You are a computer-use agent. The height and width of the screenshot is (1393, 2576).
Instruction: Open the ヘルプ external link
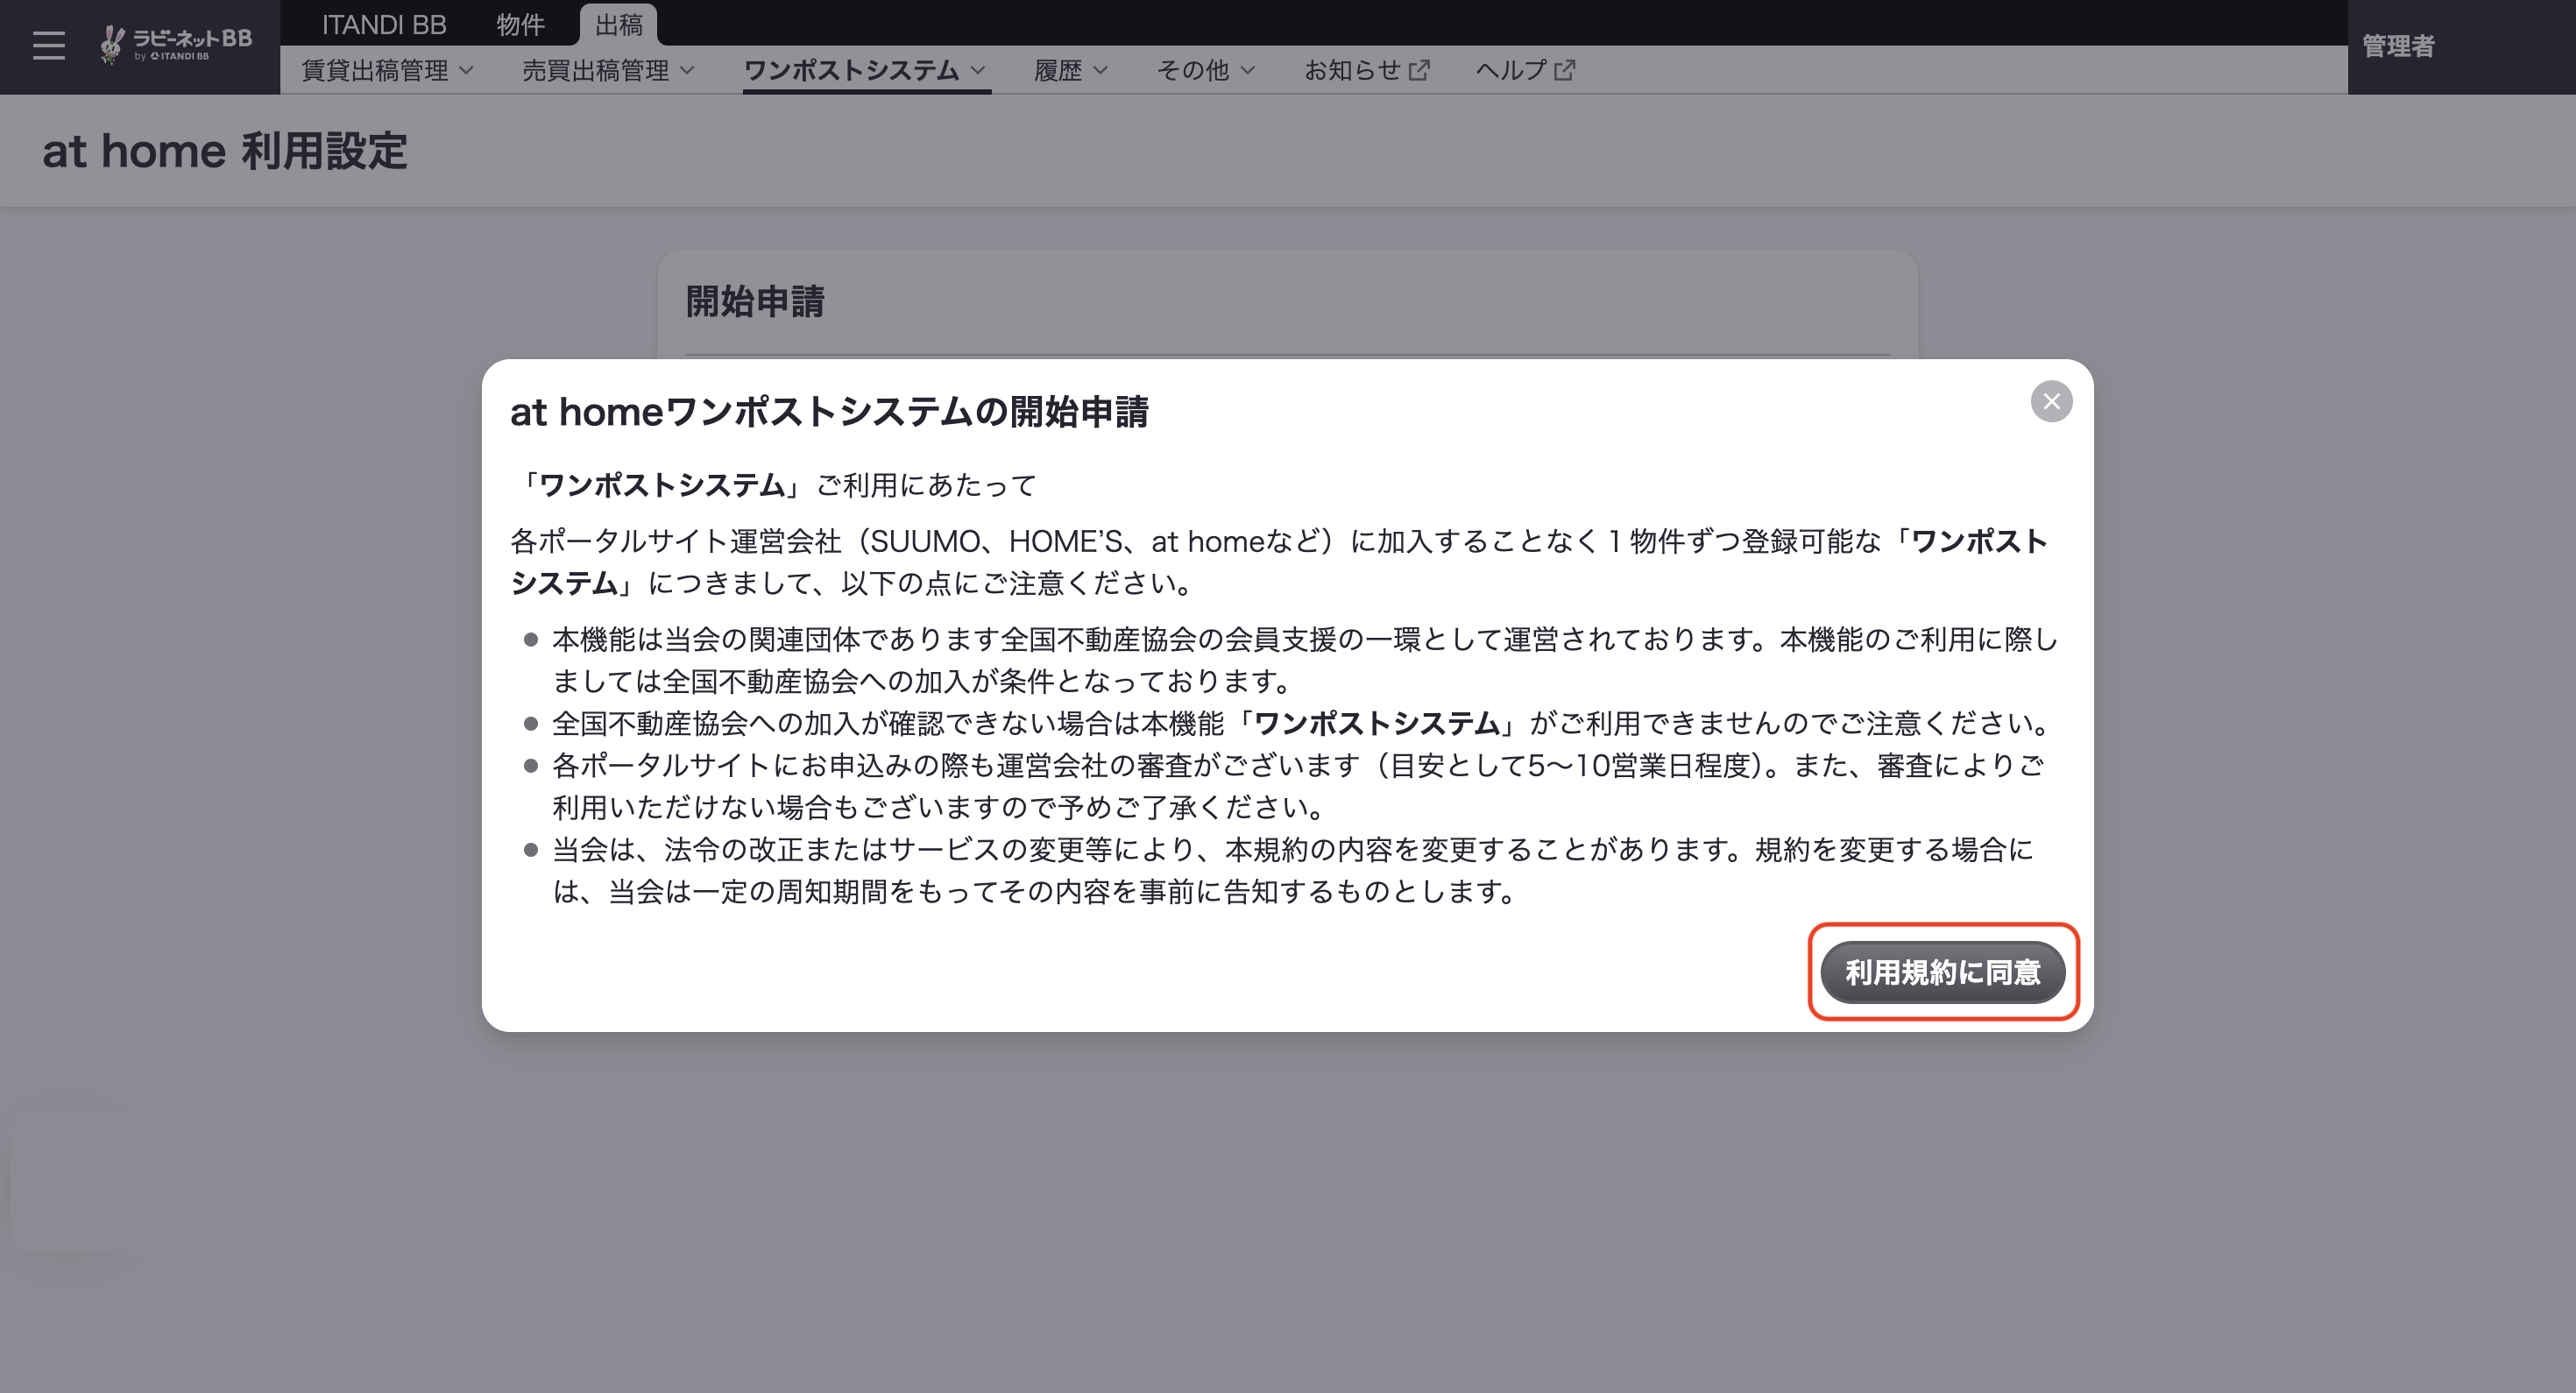point(1526,70)
